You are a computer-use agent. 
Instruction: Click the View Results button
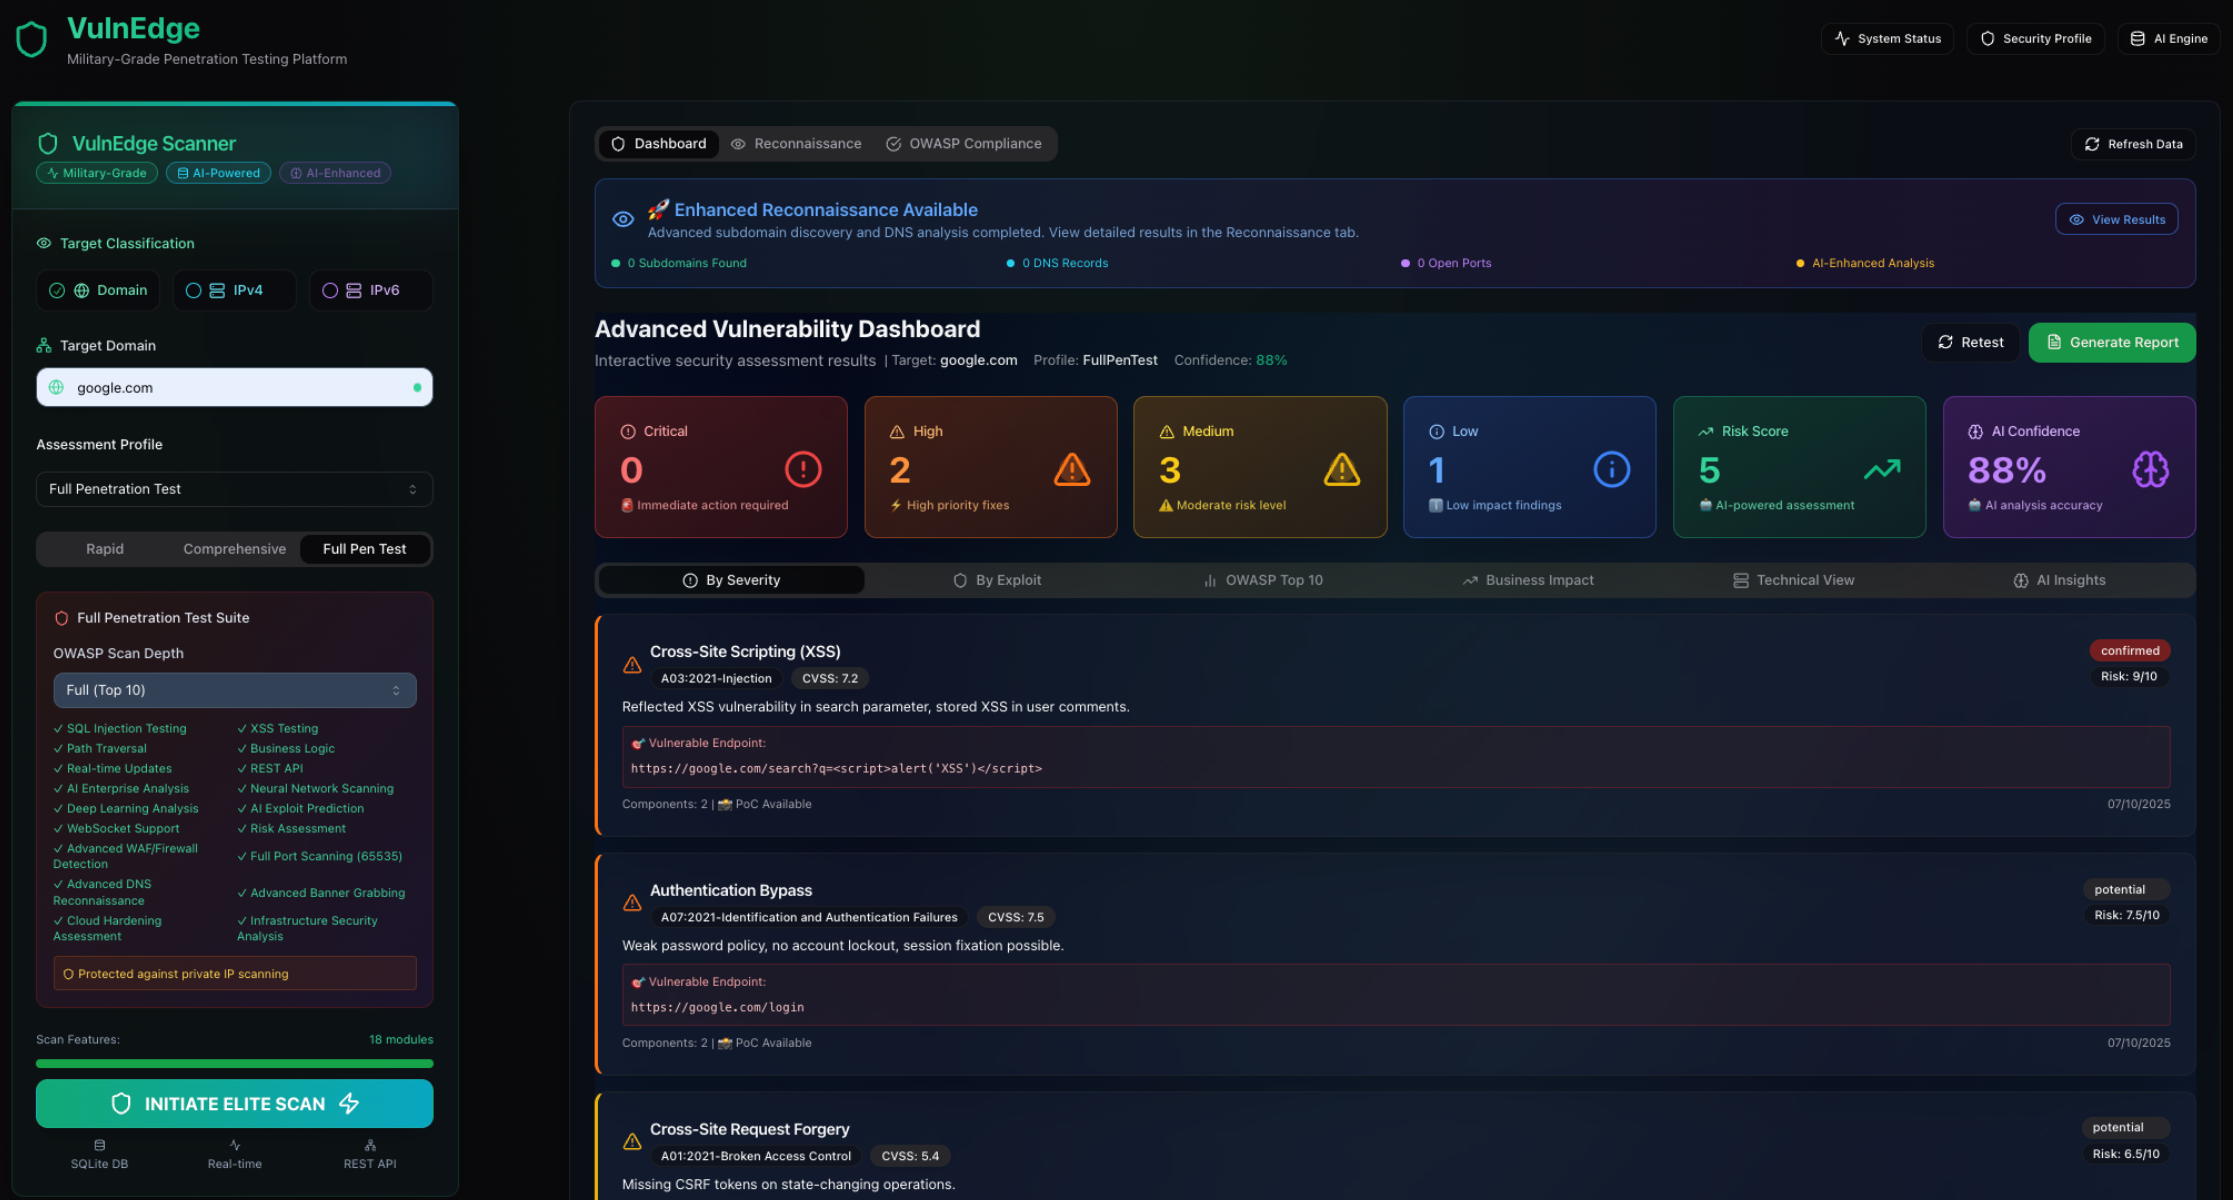tap(2116, 218)
